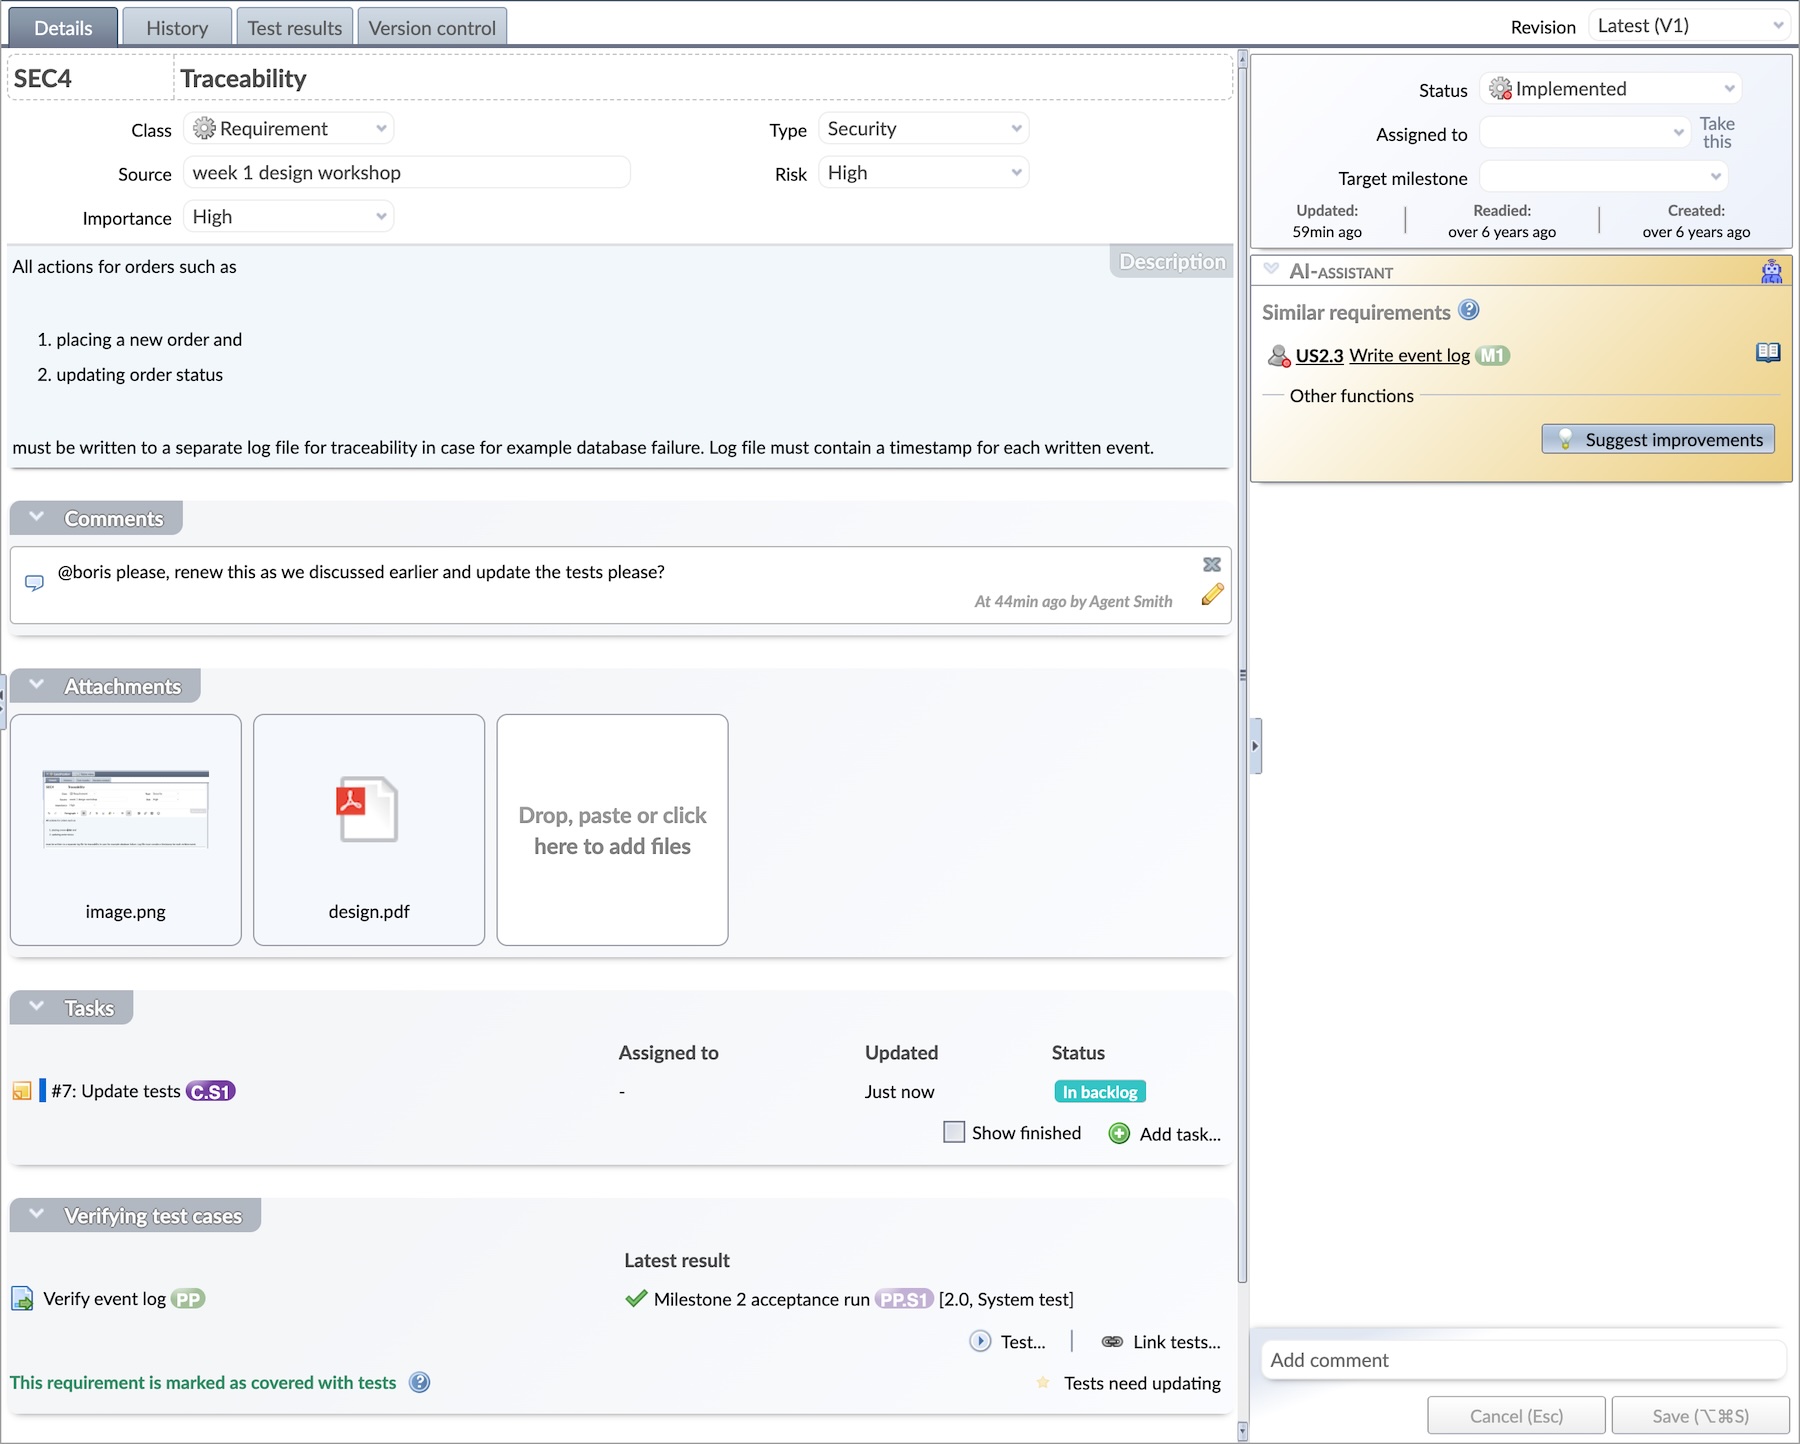The height and width of the screenshot is (1444, 1800).
Task: Delete the comment with the X icon
Action: pyautogui.click(x=1212, y=565)
